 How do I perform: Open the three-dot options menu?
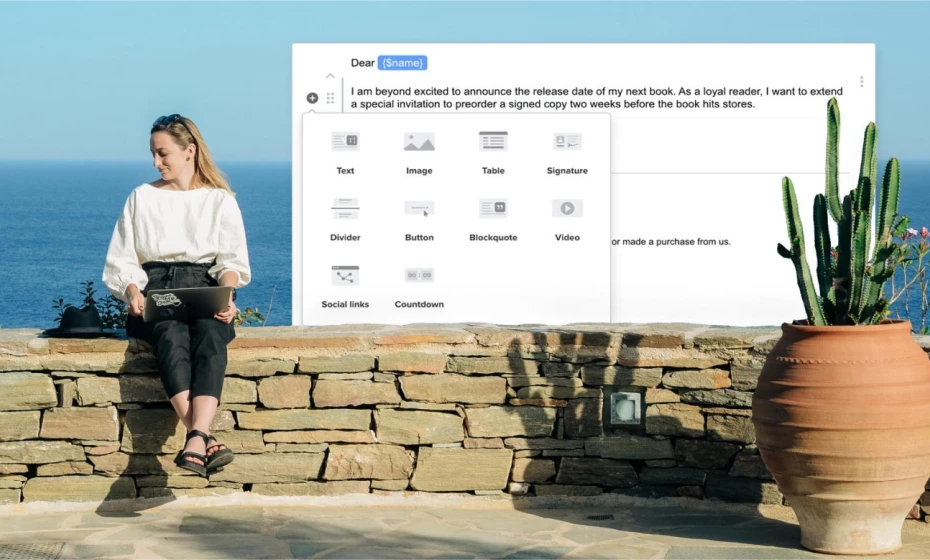[861, 82]
